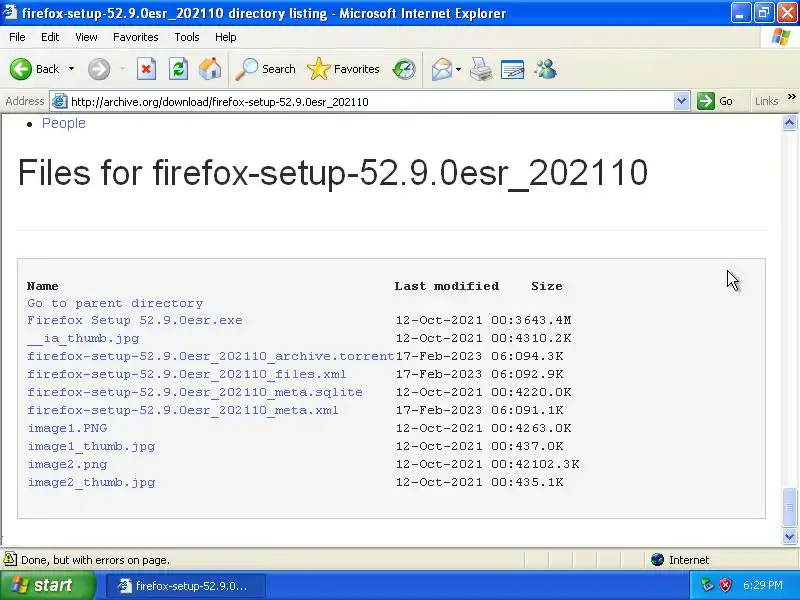Screen dimensions: 800x600
Task: Open the _meta.sqlite file link
Action: pos(195,392)
